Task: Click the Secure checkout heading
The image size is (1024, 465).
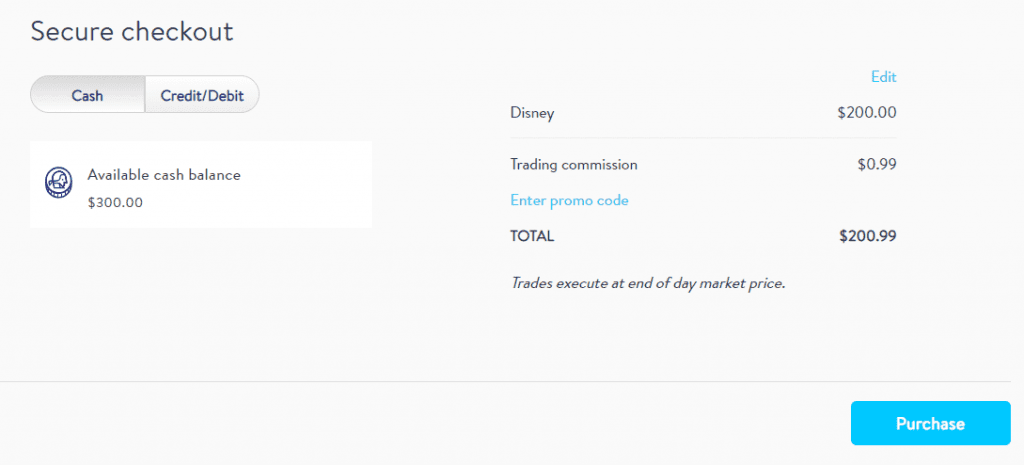Action: (x=132, y=31)
